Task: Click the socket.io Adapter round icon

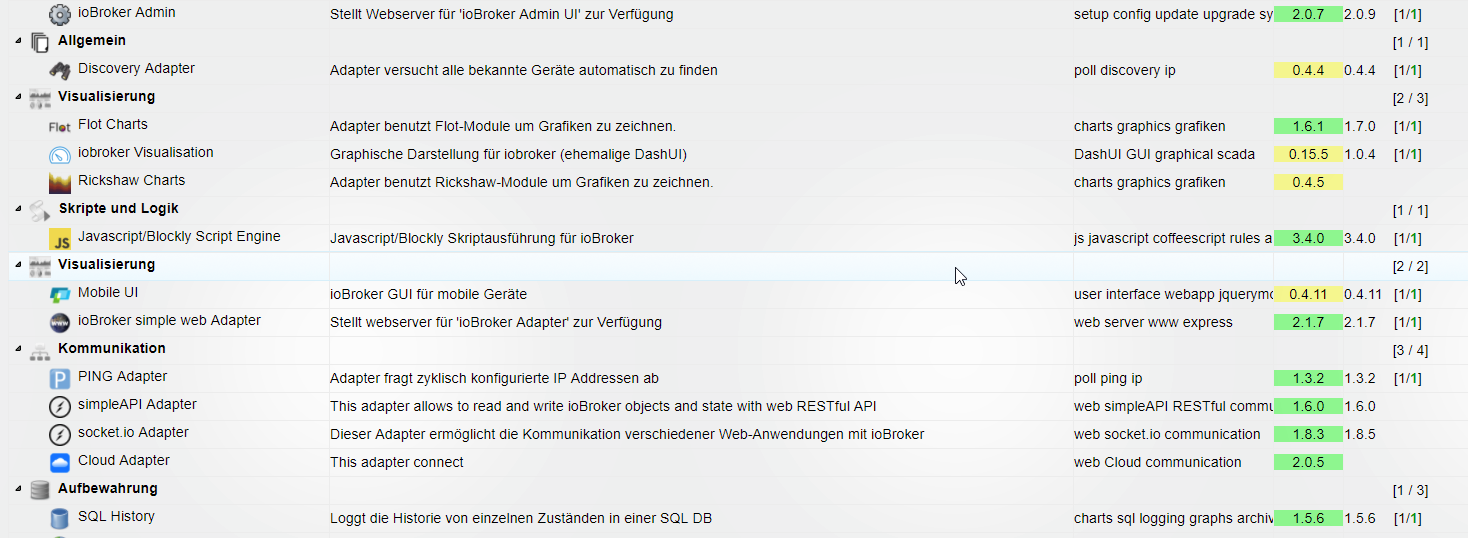Action: coord(60,434)
